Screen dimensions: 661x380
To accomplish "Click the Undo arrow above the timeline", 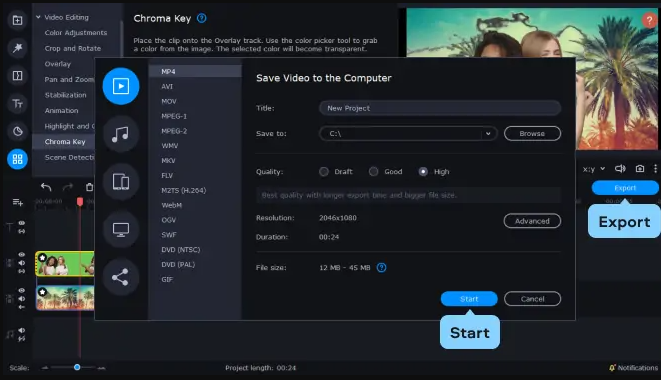I will (46, 187).
